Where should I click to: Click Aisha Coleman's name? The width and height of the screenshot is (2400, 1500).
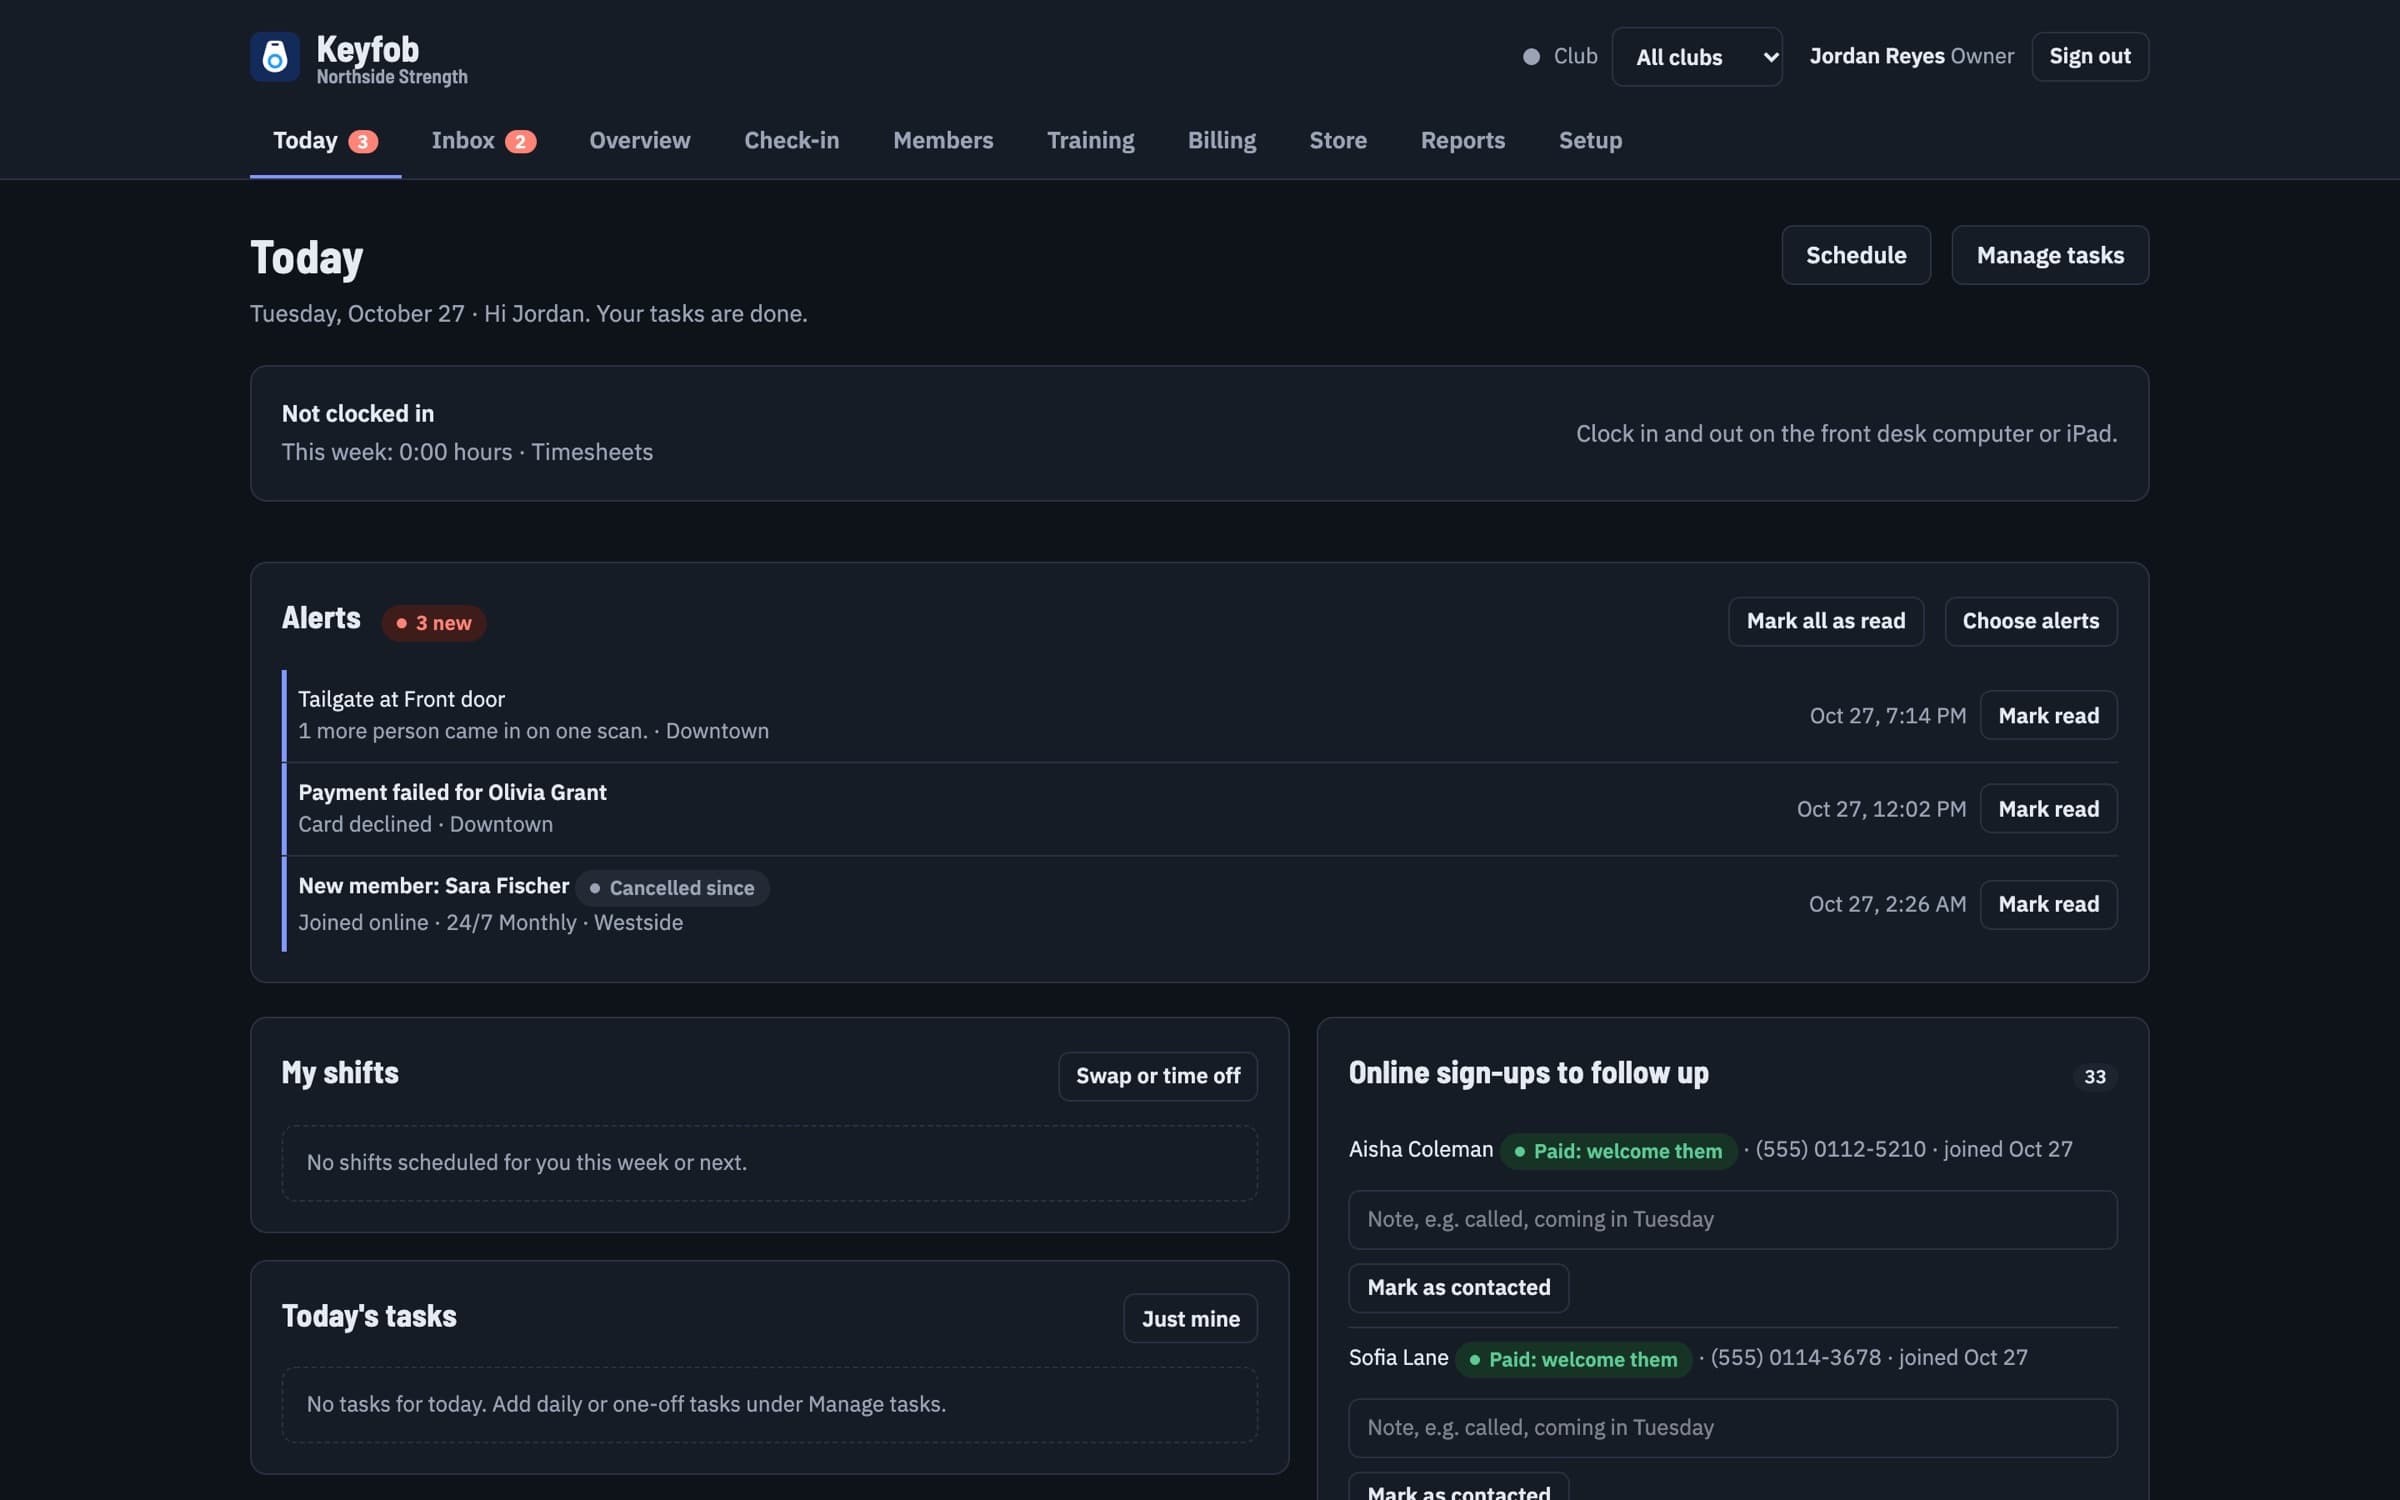coord(1421,1149)
